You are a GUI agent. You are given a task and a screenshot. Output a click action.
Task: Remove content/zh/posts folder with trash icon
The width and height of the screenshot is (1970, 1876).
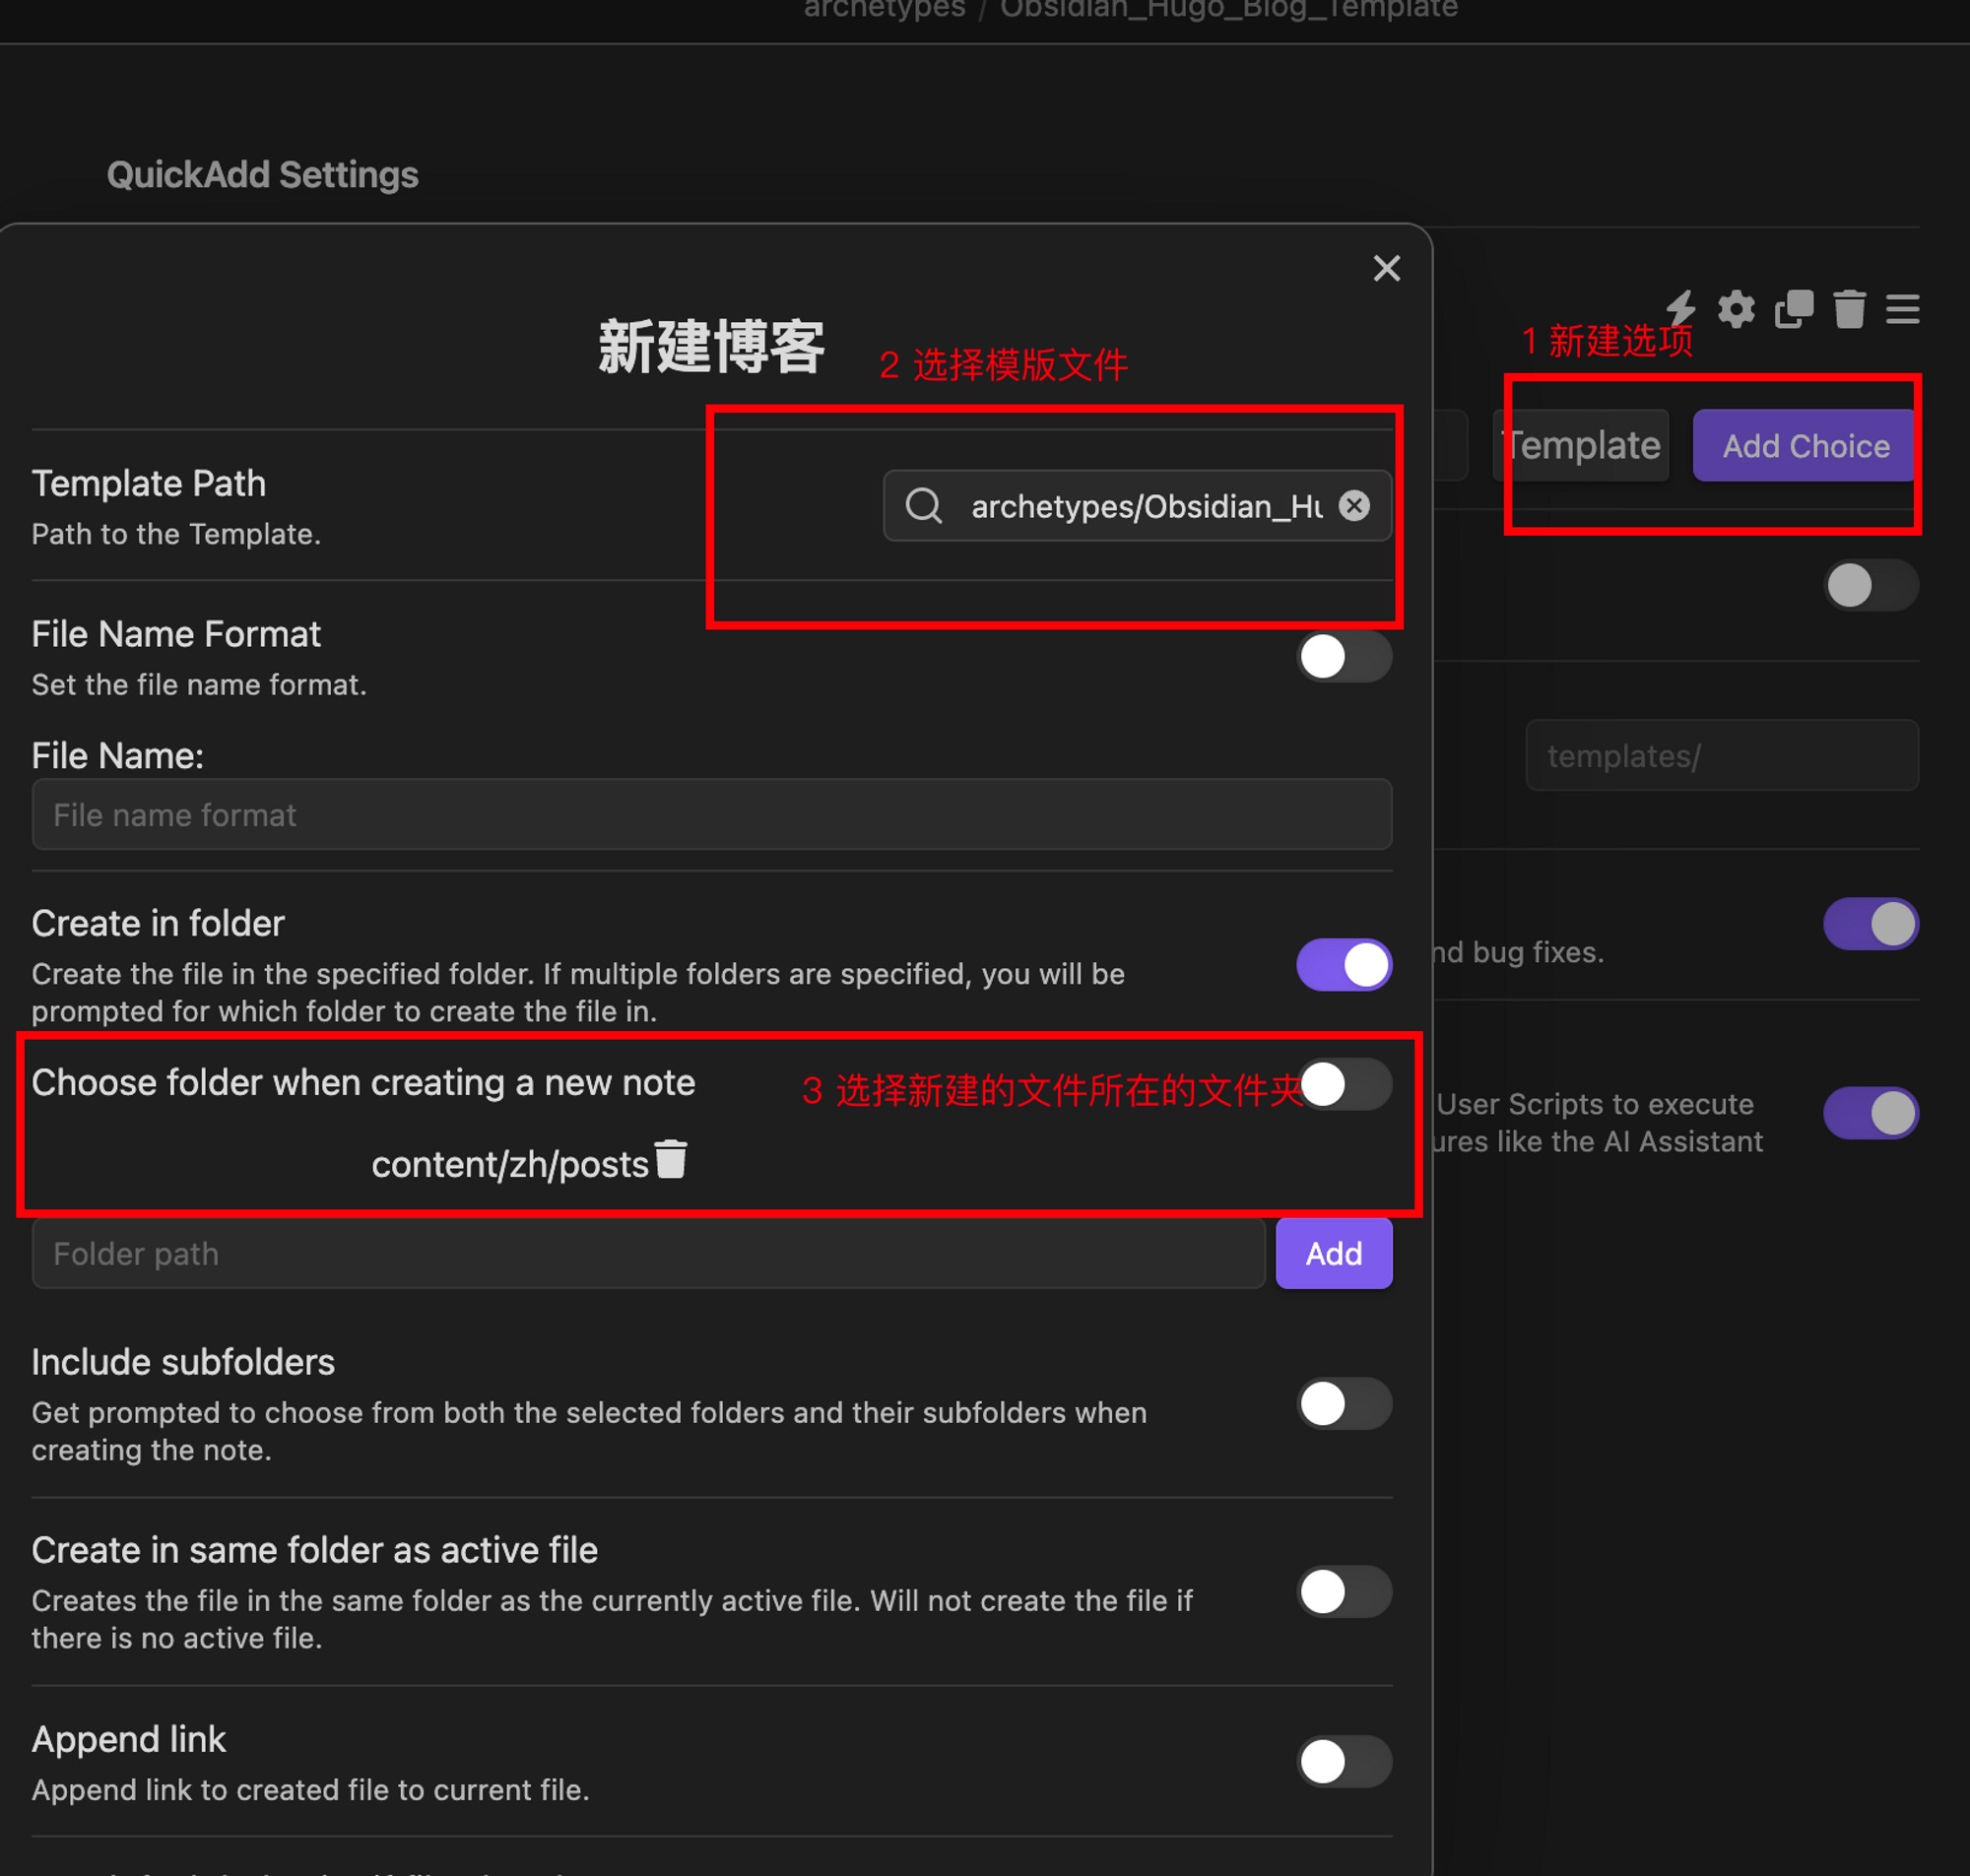[671, 1159]
